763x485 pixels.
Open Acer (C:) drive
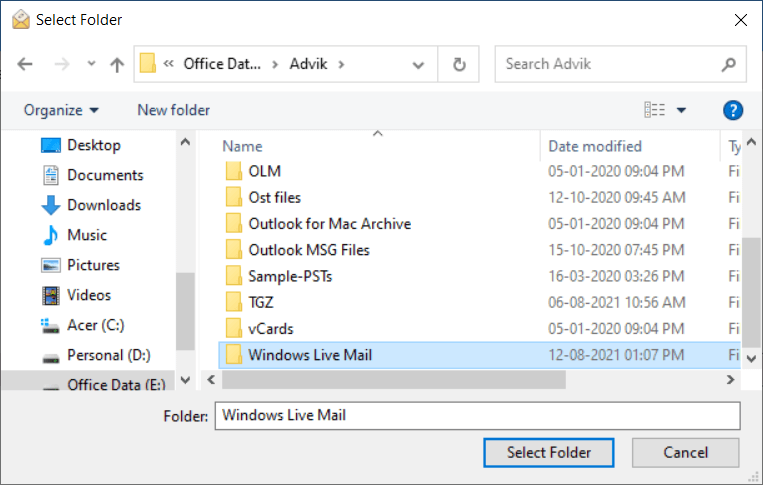pos(95,325)
